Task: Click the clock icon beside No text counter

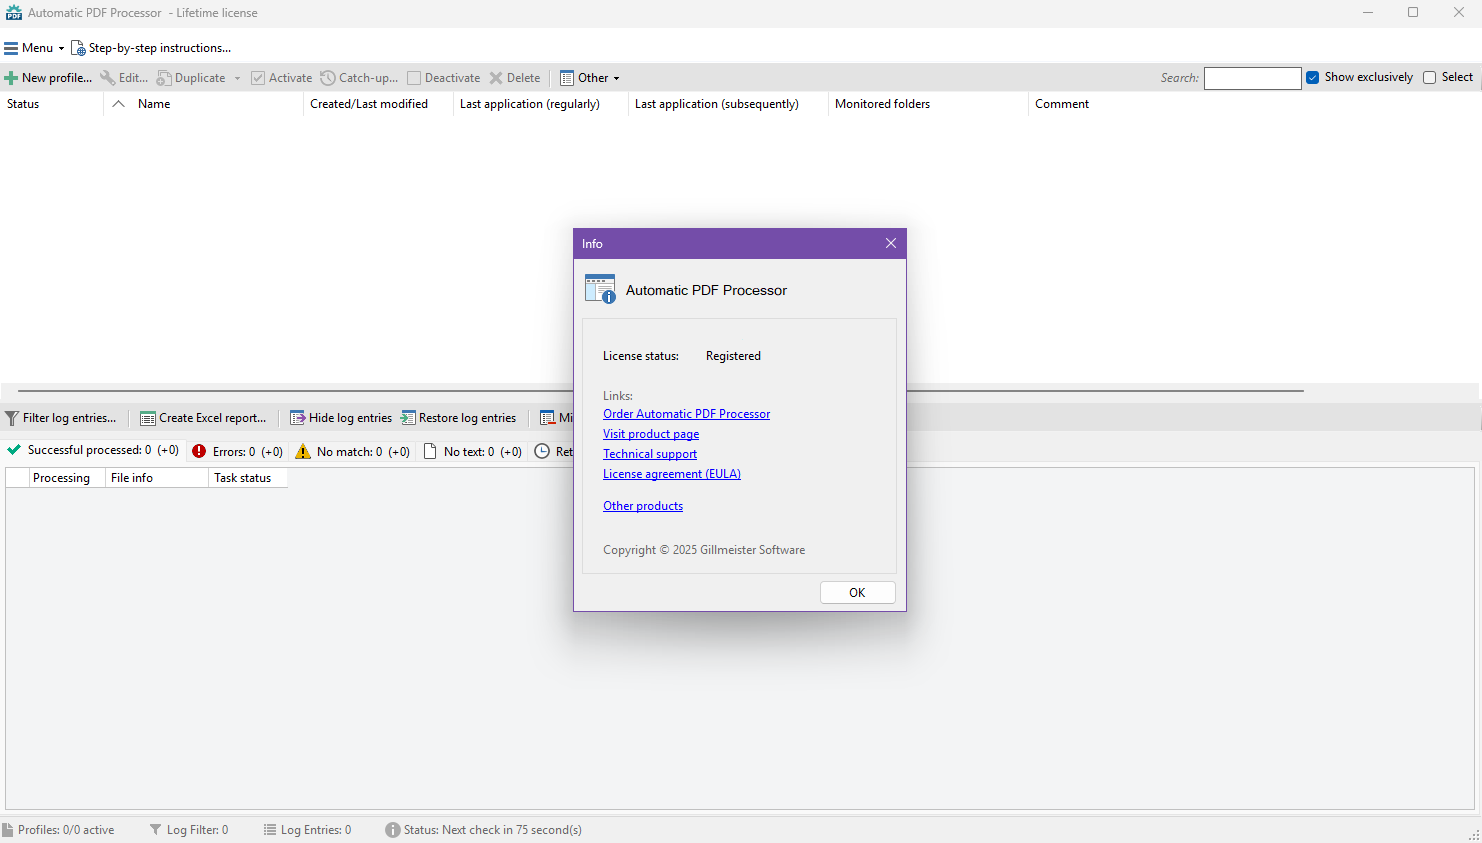Action: [x=542, y=451]
